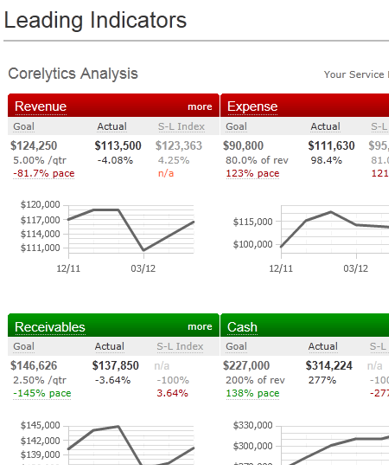Viewport: 389px width, 465px height.
Task: Click Receivables goal value $146,626
Action: [34, 366]
